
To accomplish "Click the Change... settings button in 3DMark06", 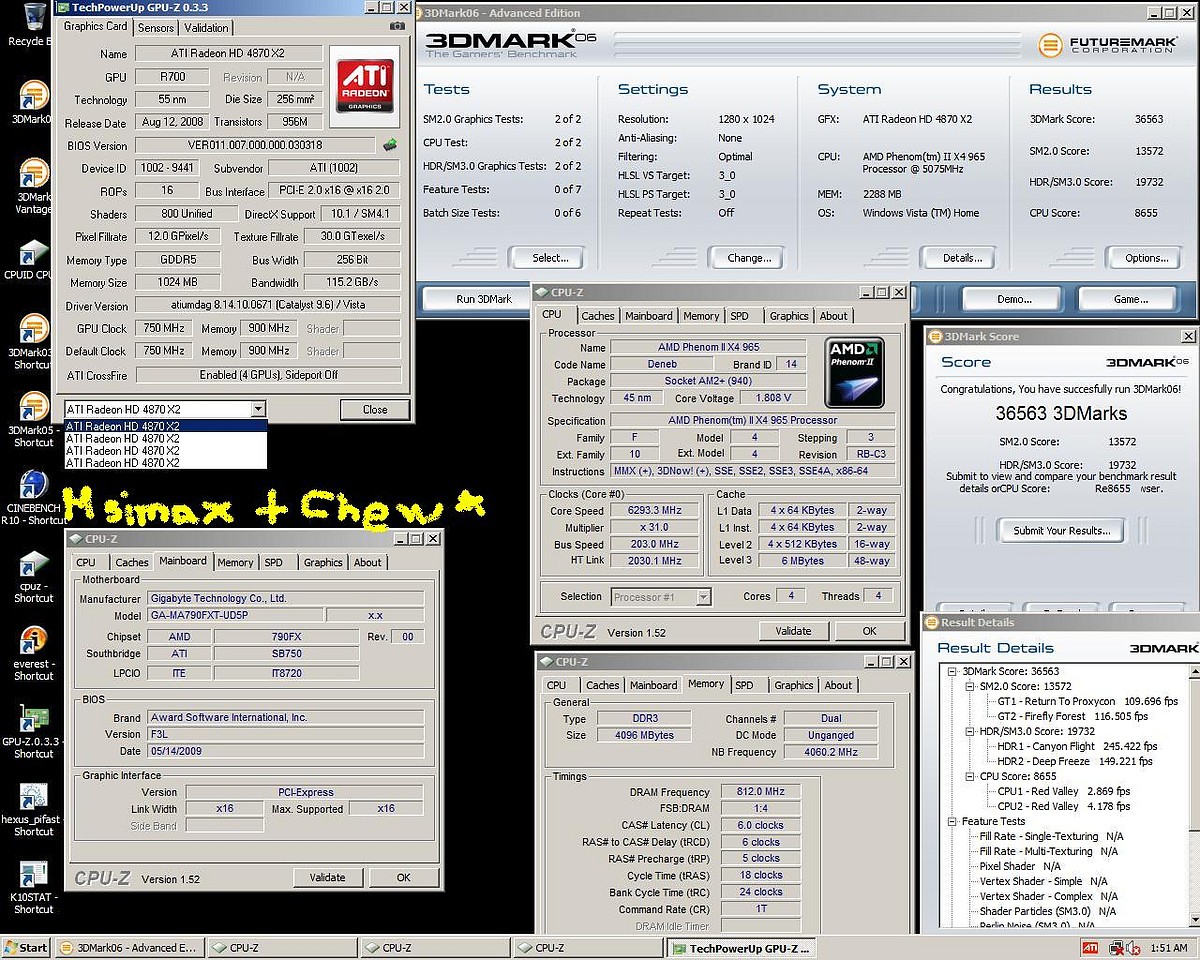I will (x=749, y=258).
